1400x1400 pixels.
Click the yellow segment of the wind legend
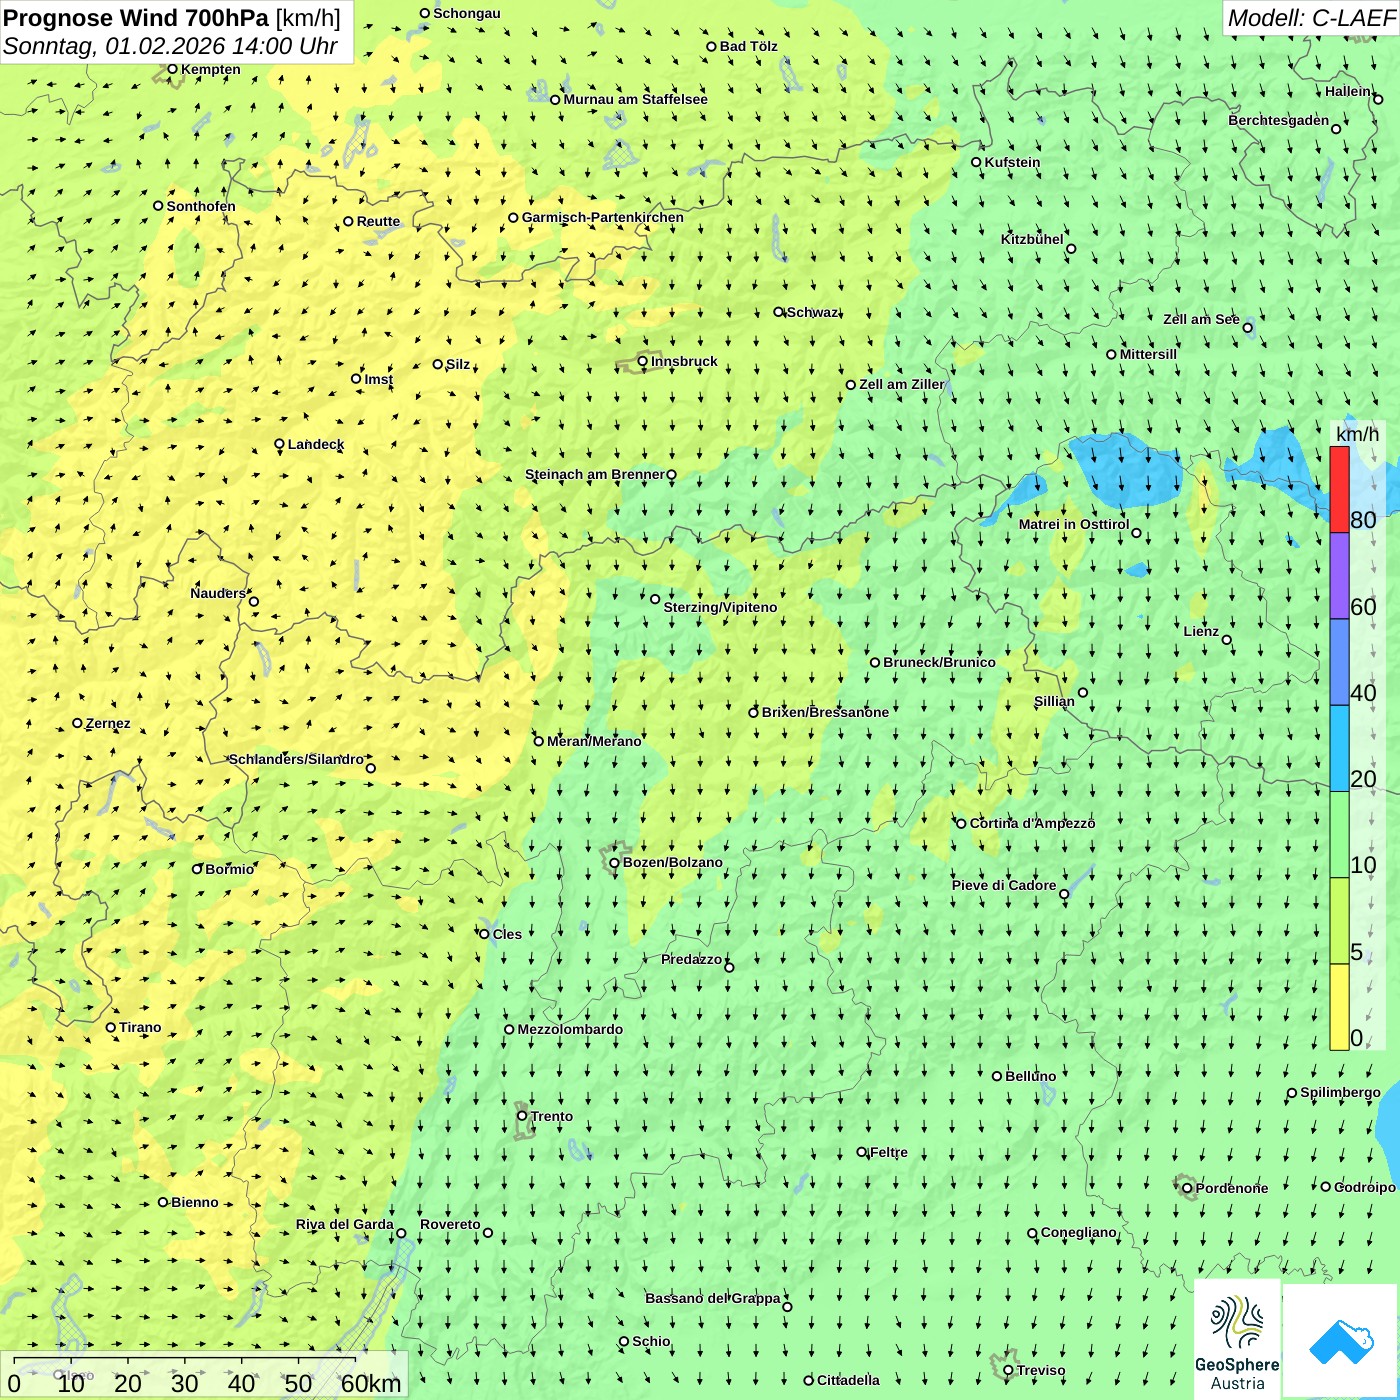tap(1339, 1007)
